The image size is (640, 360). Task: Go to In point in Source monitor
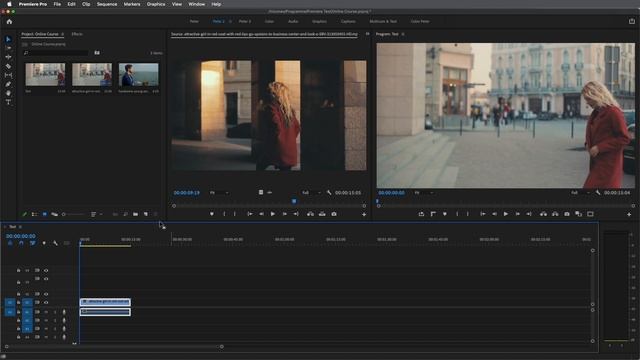point(250,214)
